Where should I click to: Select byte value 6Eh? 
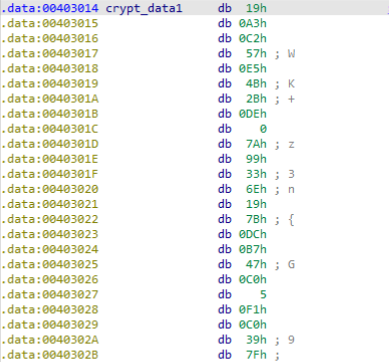tap(256, 189)
